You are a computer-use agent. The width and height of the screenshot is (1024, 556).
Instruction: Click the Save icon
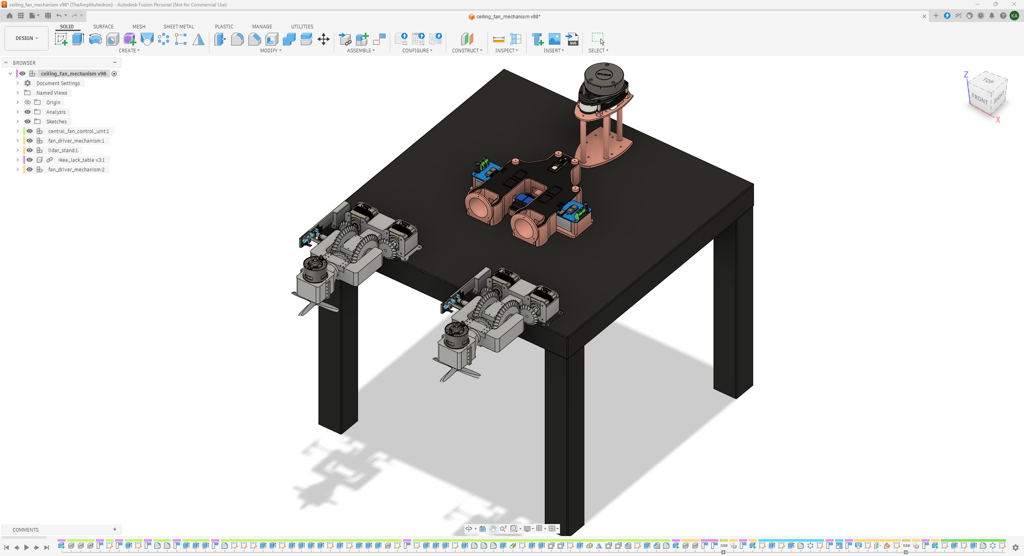[x=48, y=16]
